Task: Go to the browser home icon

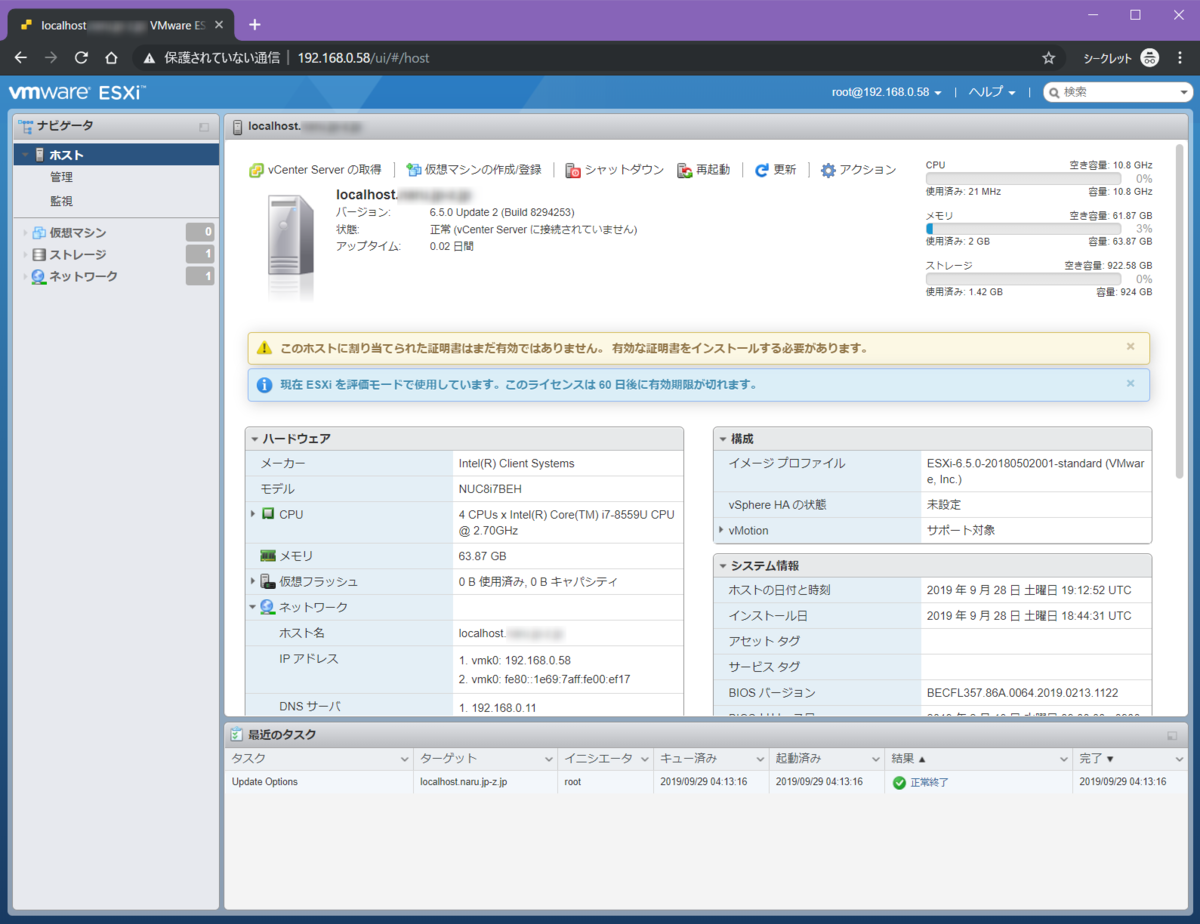Action: click(x=112, y=58)
